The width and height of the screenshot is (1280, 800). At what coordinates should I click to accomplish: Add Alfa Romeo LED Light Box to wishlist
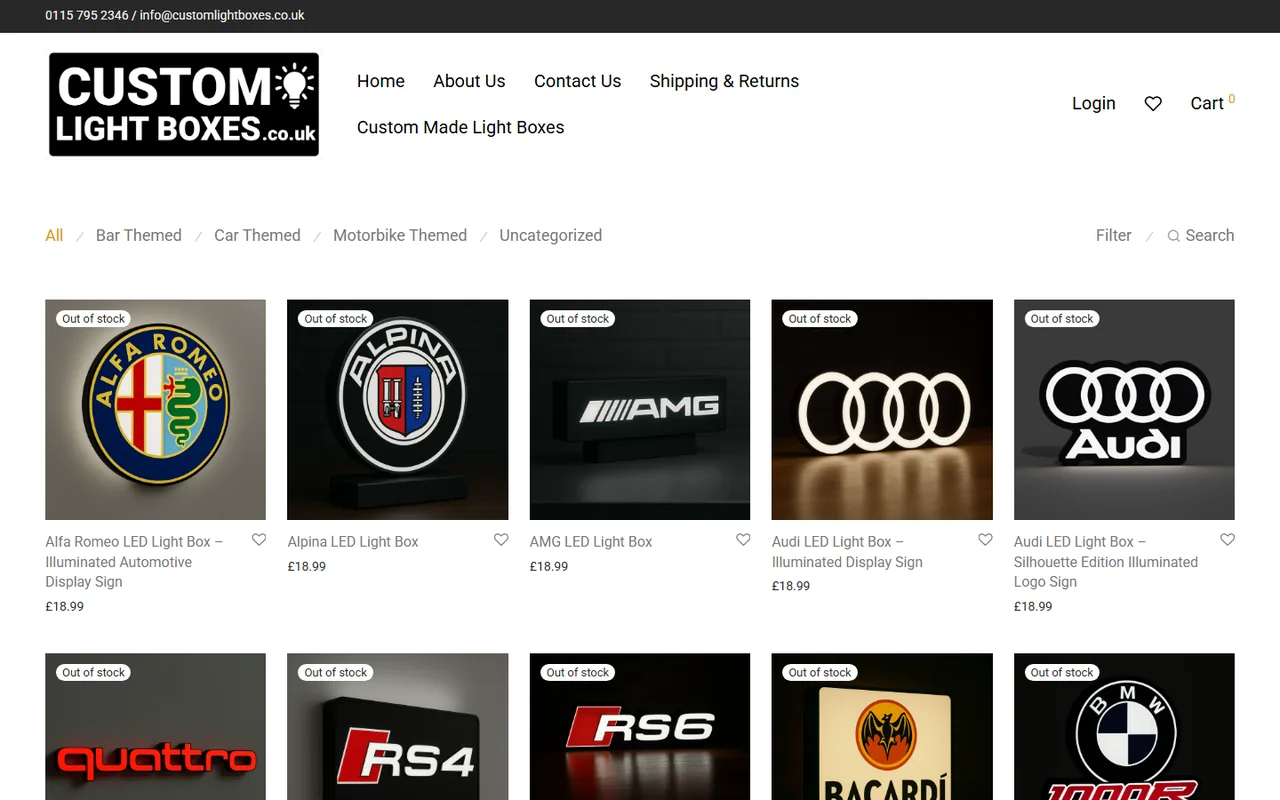click(x=259, y=540)
